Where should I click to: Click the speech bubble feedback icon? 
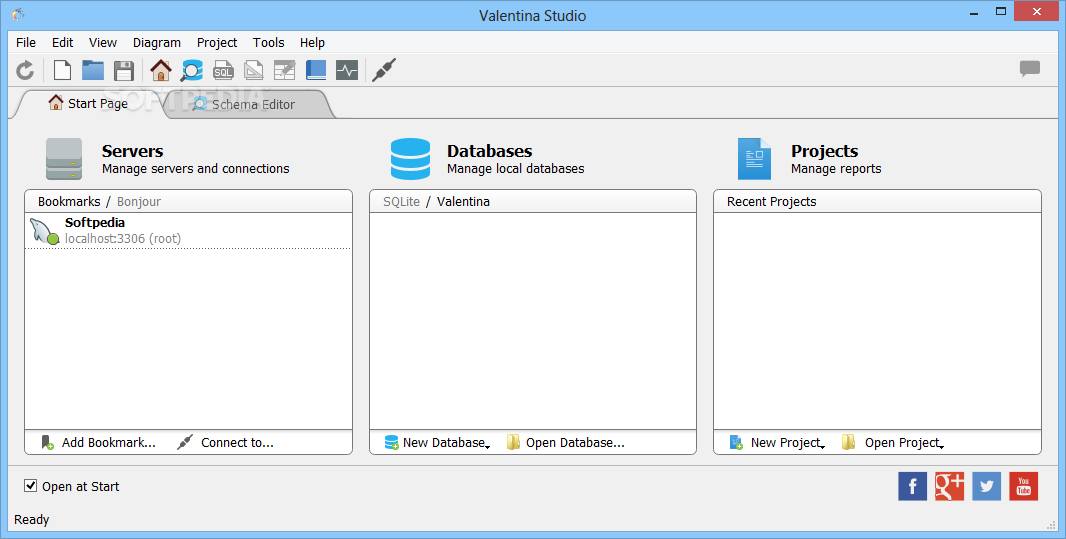1030,68
